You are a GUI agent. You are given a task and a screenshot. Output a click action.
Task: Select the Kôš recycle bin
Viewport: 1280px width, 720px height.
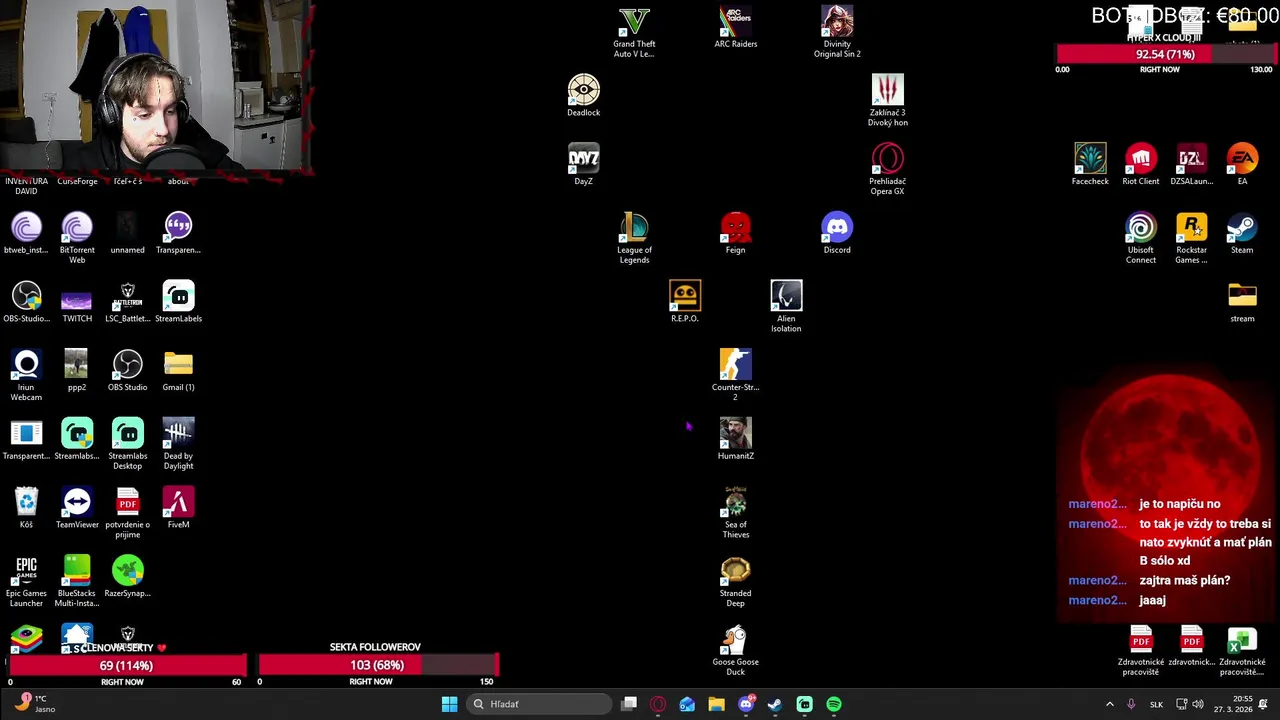(x=26, y=509)
